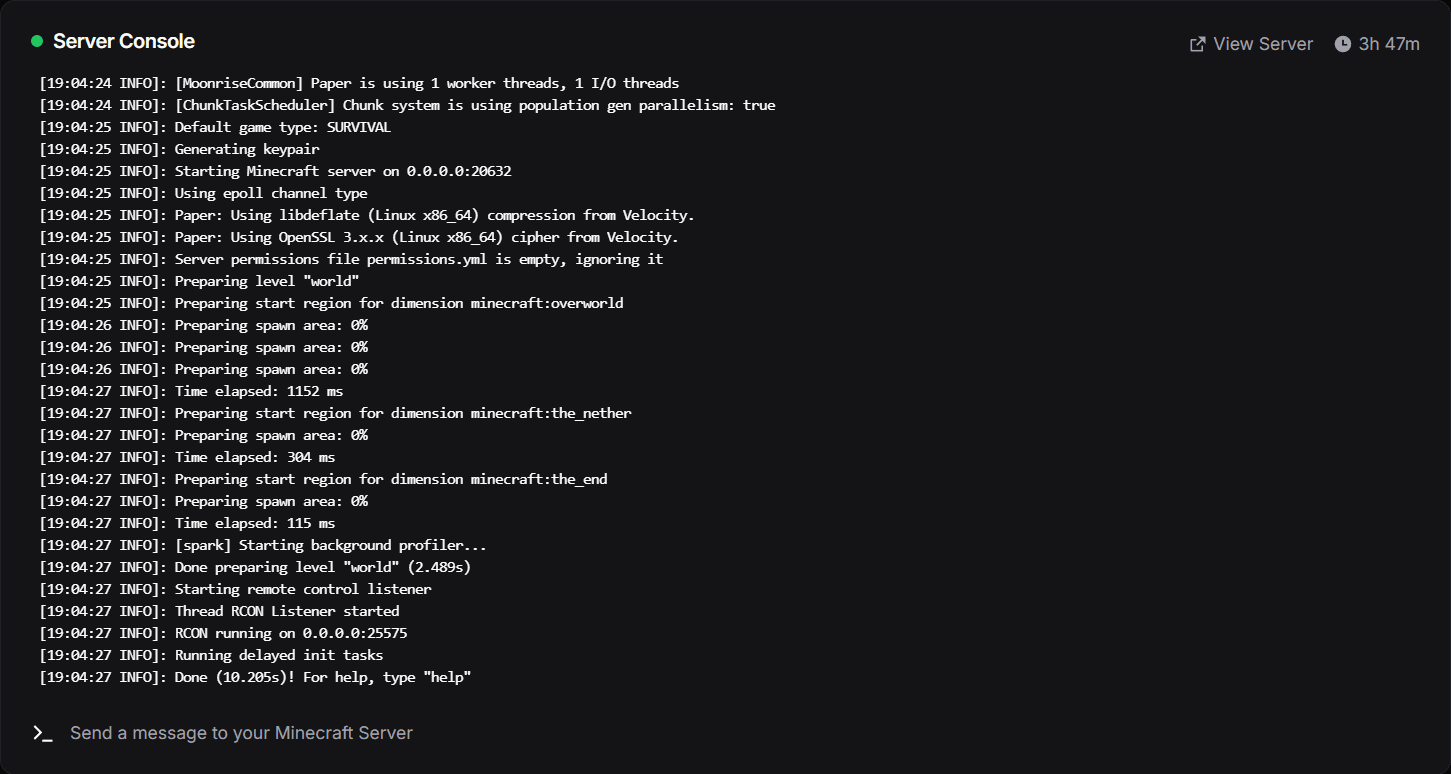Click the Starting Minecraft server on 0.0.0.0:20632 line
The height and width of the screenshot is (774, 1451).
click(x=275, y=171)
